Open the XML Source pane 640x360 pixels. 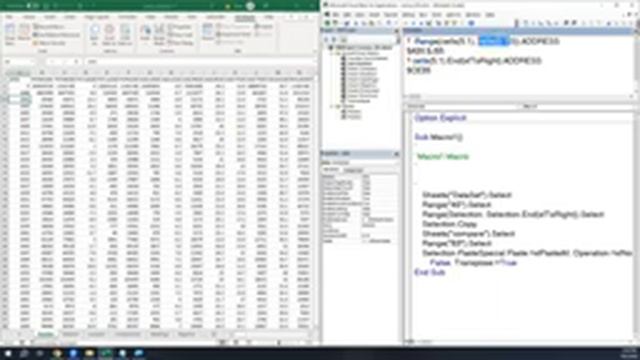[x=208, y=33]
